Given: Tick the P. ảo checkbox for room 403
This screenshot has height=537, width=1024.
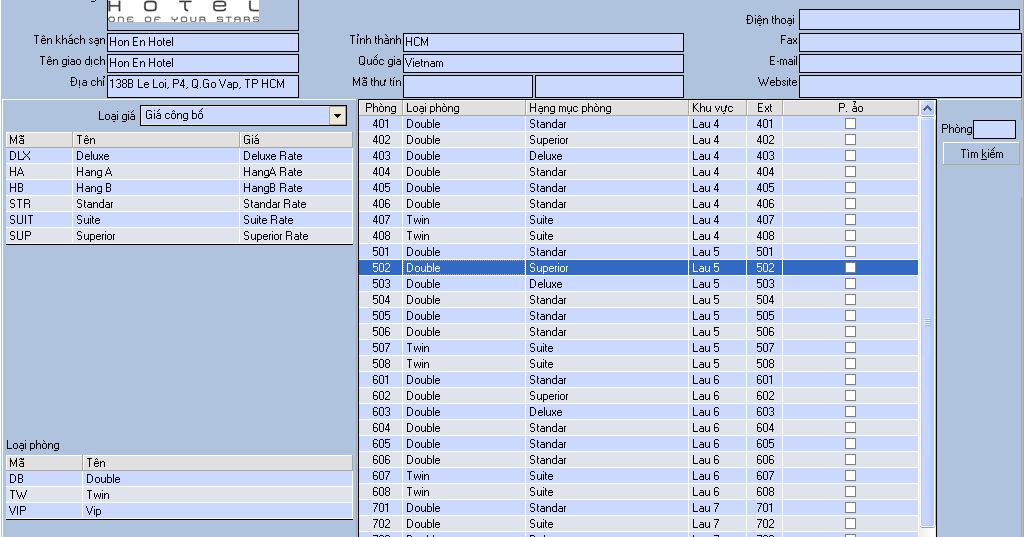Looking at the screenshot, I should (850, 155).
